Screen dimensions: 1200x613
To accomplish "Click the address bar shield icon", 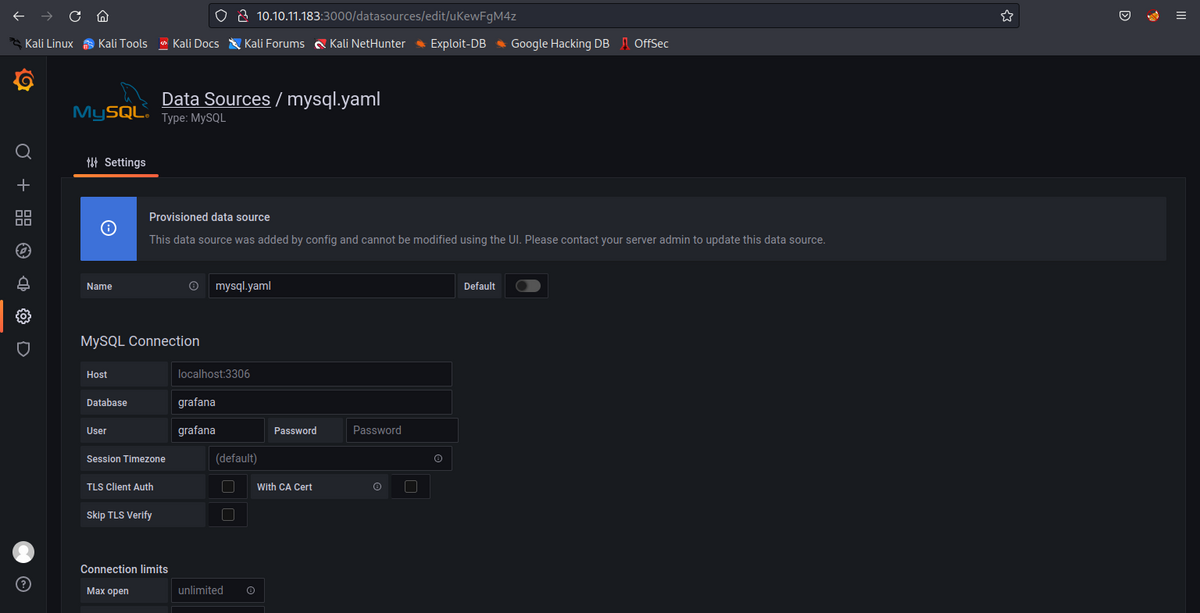I will point(222,16).
